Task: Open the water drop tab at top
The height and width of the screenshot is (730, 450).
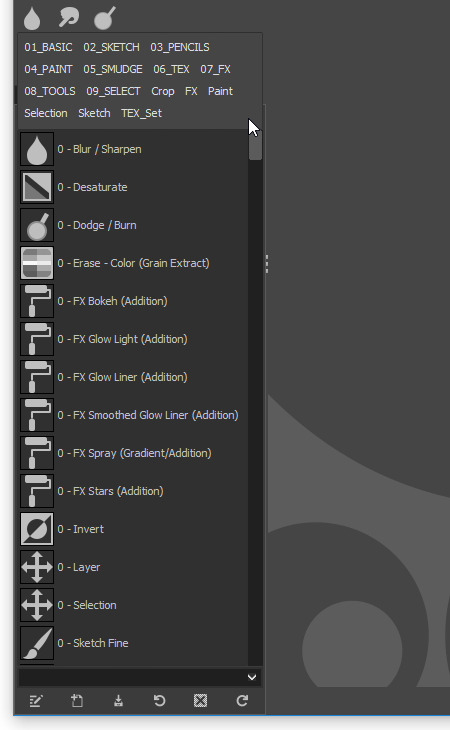Action: click(32, 18)
